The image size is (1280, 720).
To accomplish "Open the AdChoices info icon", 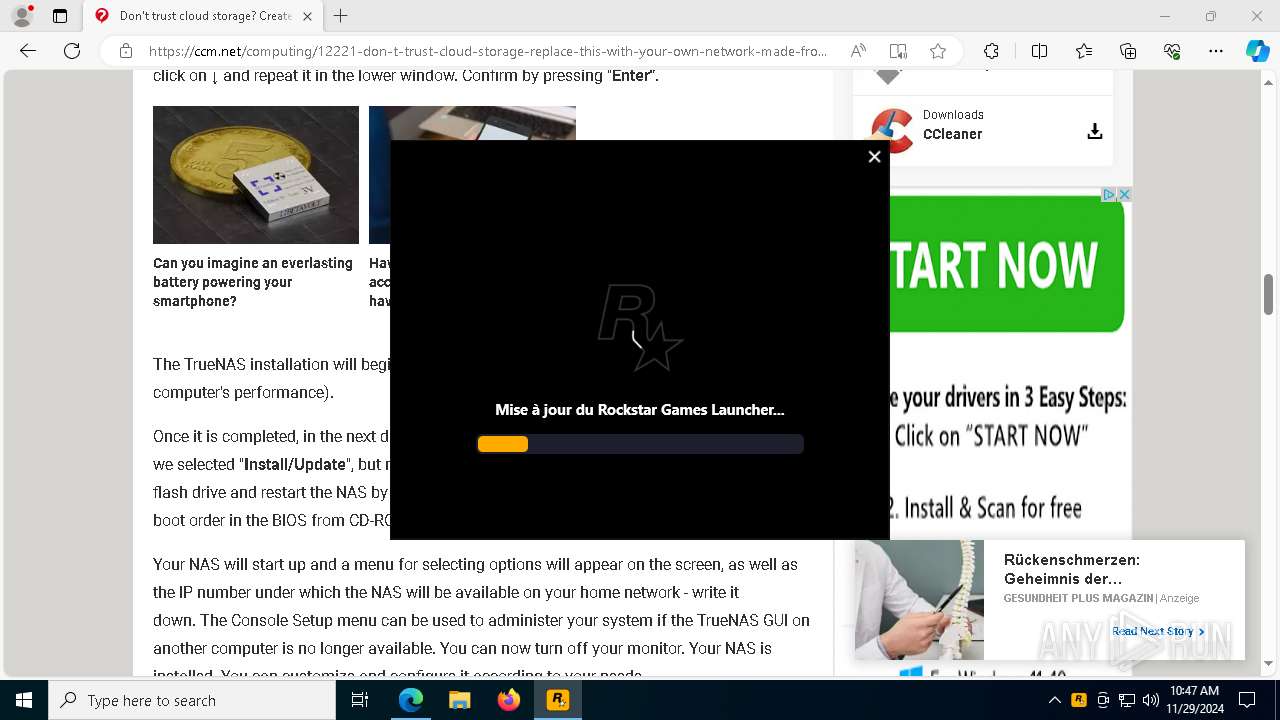I will (1109, 195).
